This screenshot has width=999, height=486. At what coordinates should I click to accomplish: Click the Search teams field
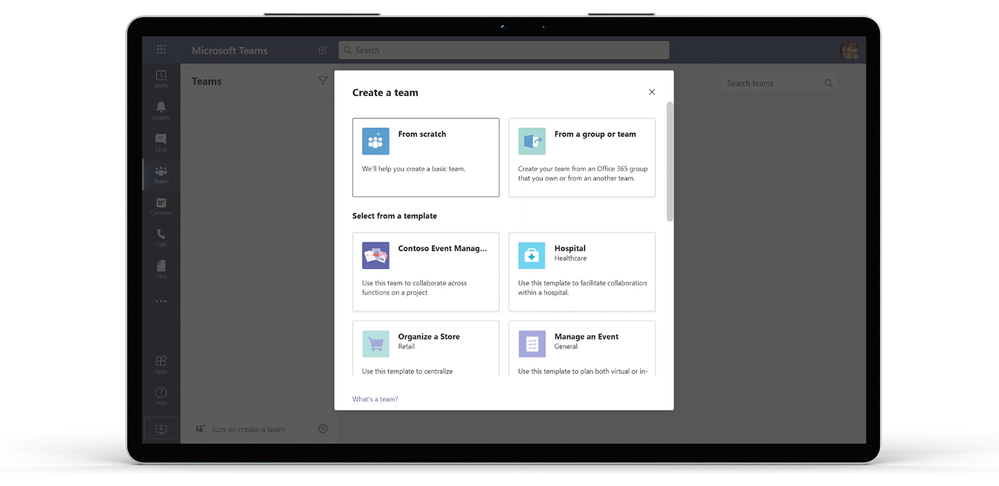tap(779, 83)
